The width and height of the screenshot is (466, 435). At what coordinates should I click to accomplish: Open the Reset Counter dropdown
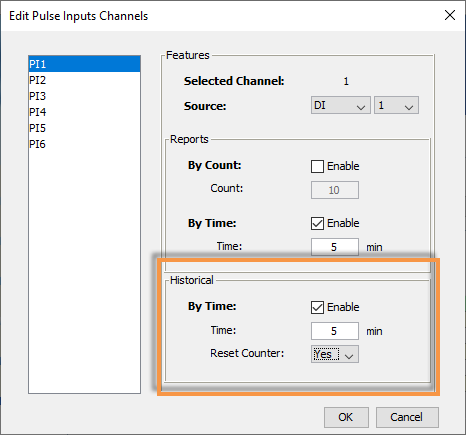point(335,354)
